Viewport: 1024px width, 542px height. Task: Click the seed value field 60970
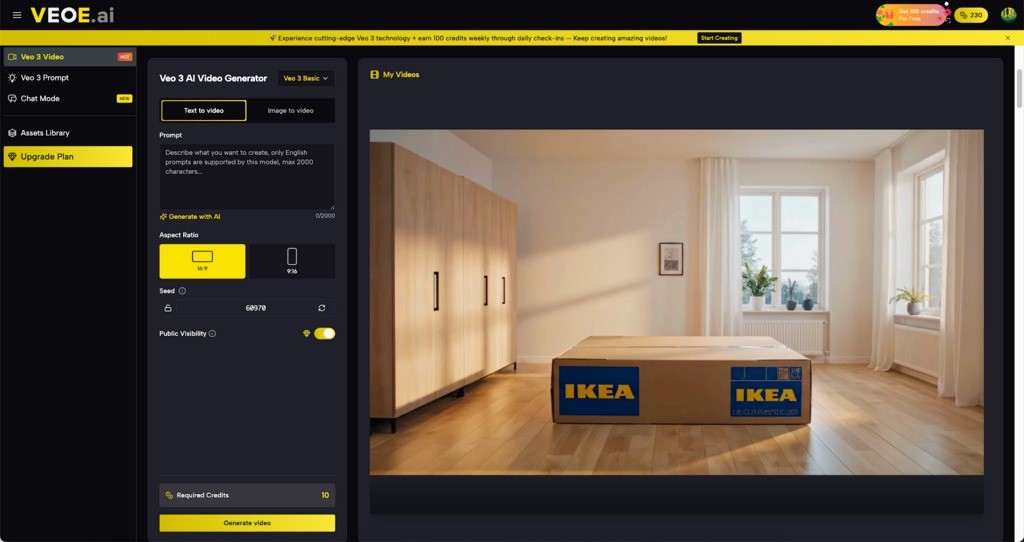[255, 308]
